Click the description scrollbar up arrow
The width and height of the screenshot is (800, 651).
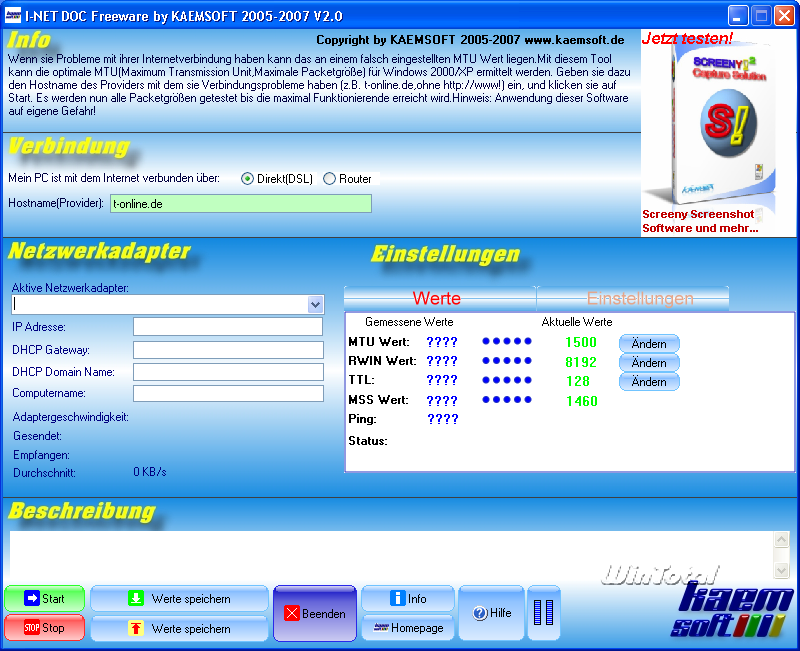(x=781, y=540)
